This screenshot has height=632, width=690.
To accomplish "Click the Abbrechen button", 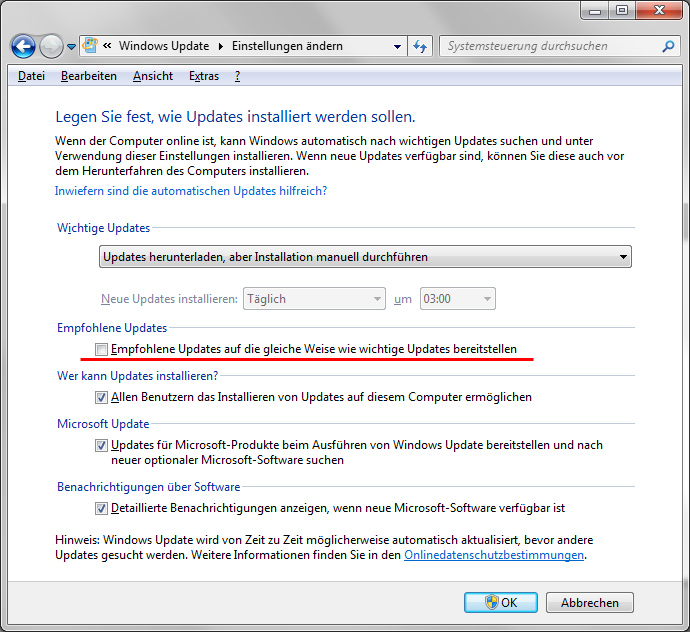I will click(x=590, y=603).
